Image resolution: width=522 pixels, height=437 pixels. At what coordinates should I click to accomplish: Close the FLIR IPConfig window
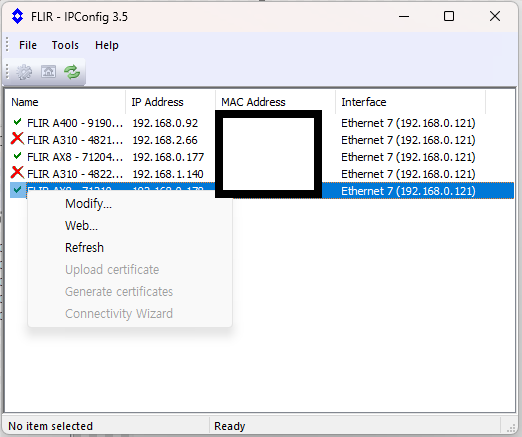(x=495, y=16)
